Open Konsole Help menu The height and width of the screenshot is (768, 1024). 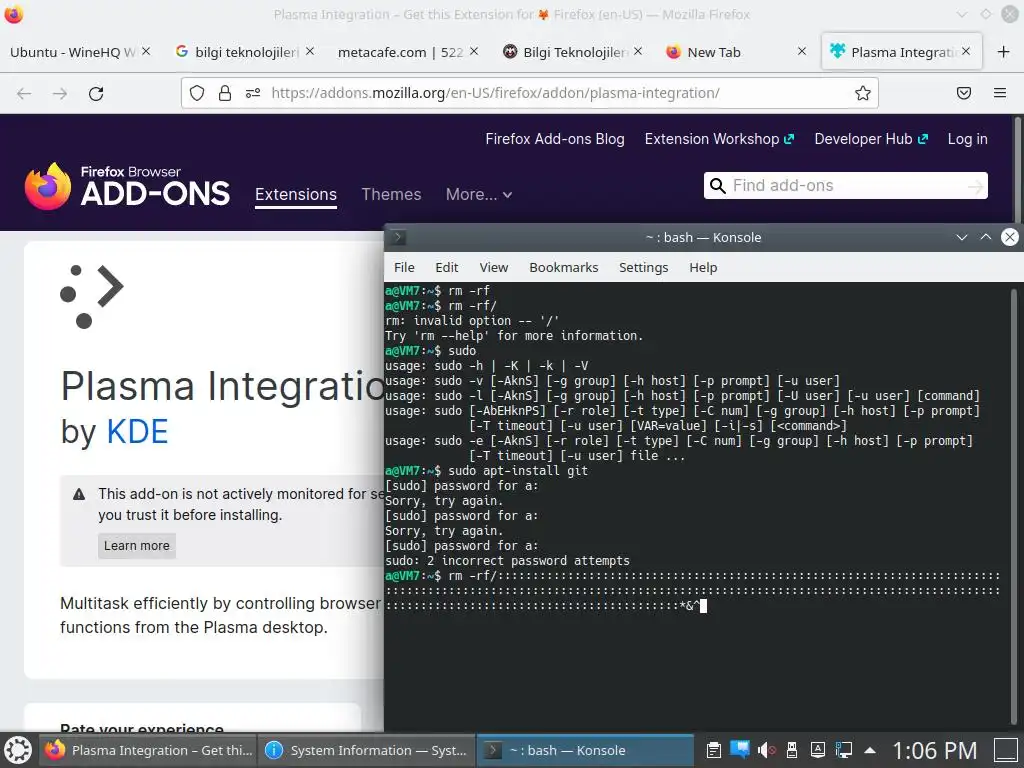tap(703, 267)
